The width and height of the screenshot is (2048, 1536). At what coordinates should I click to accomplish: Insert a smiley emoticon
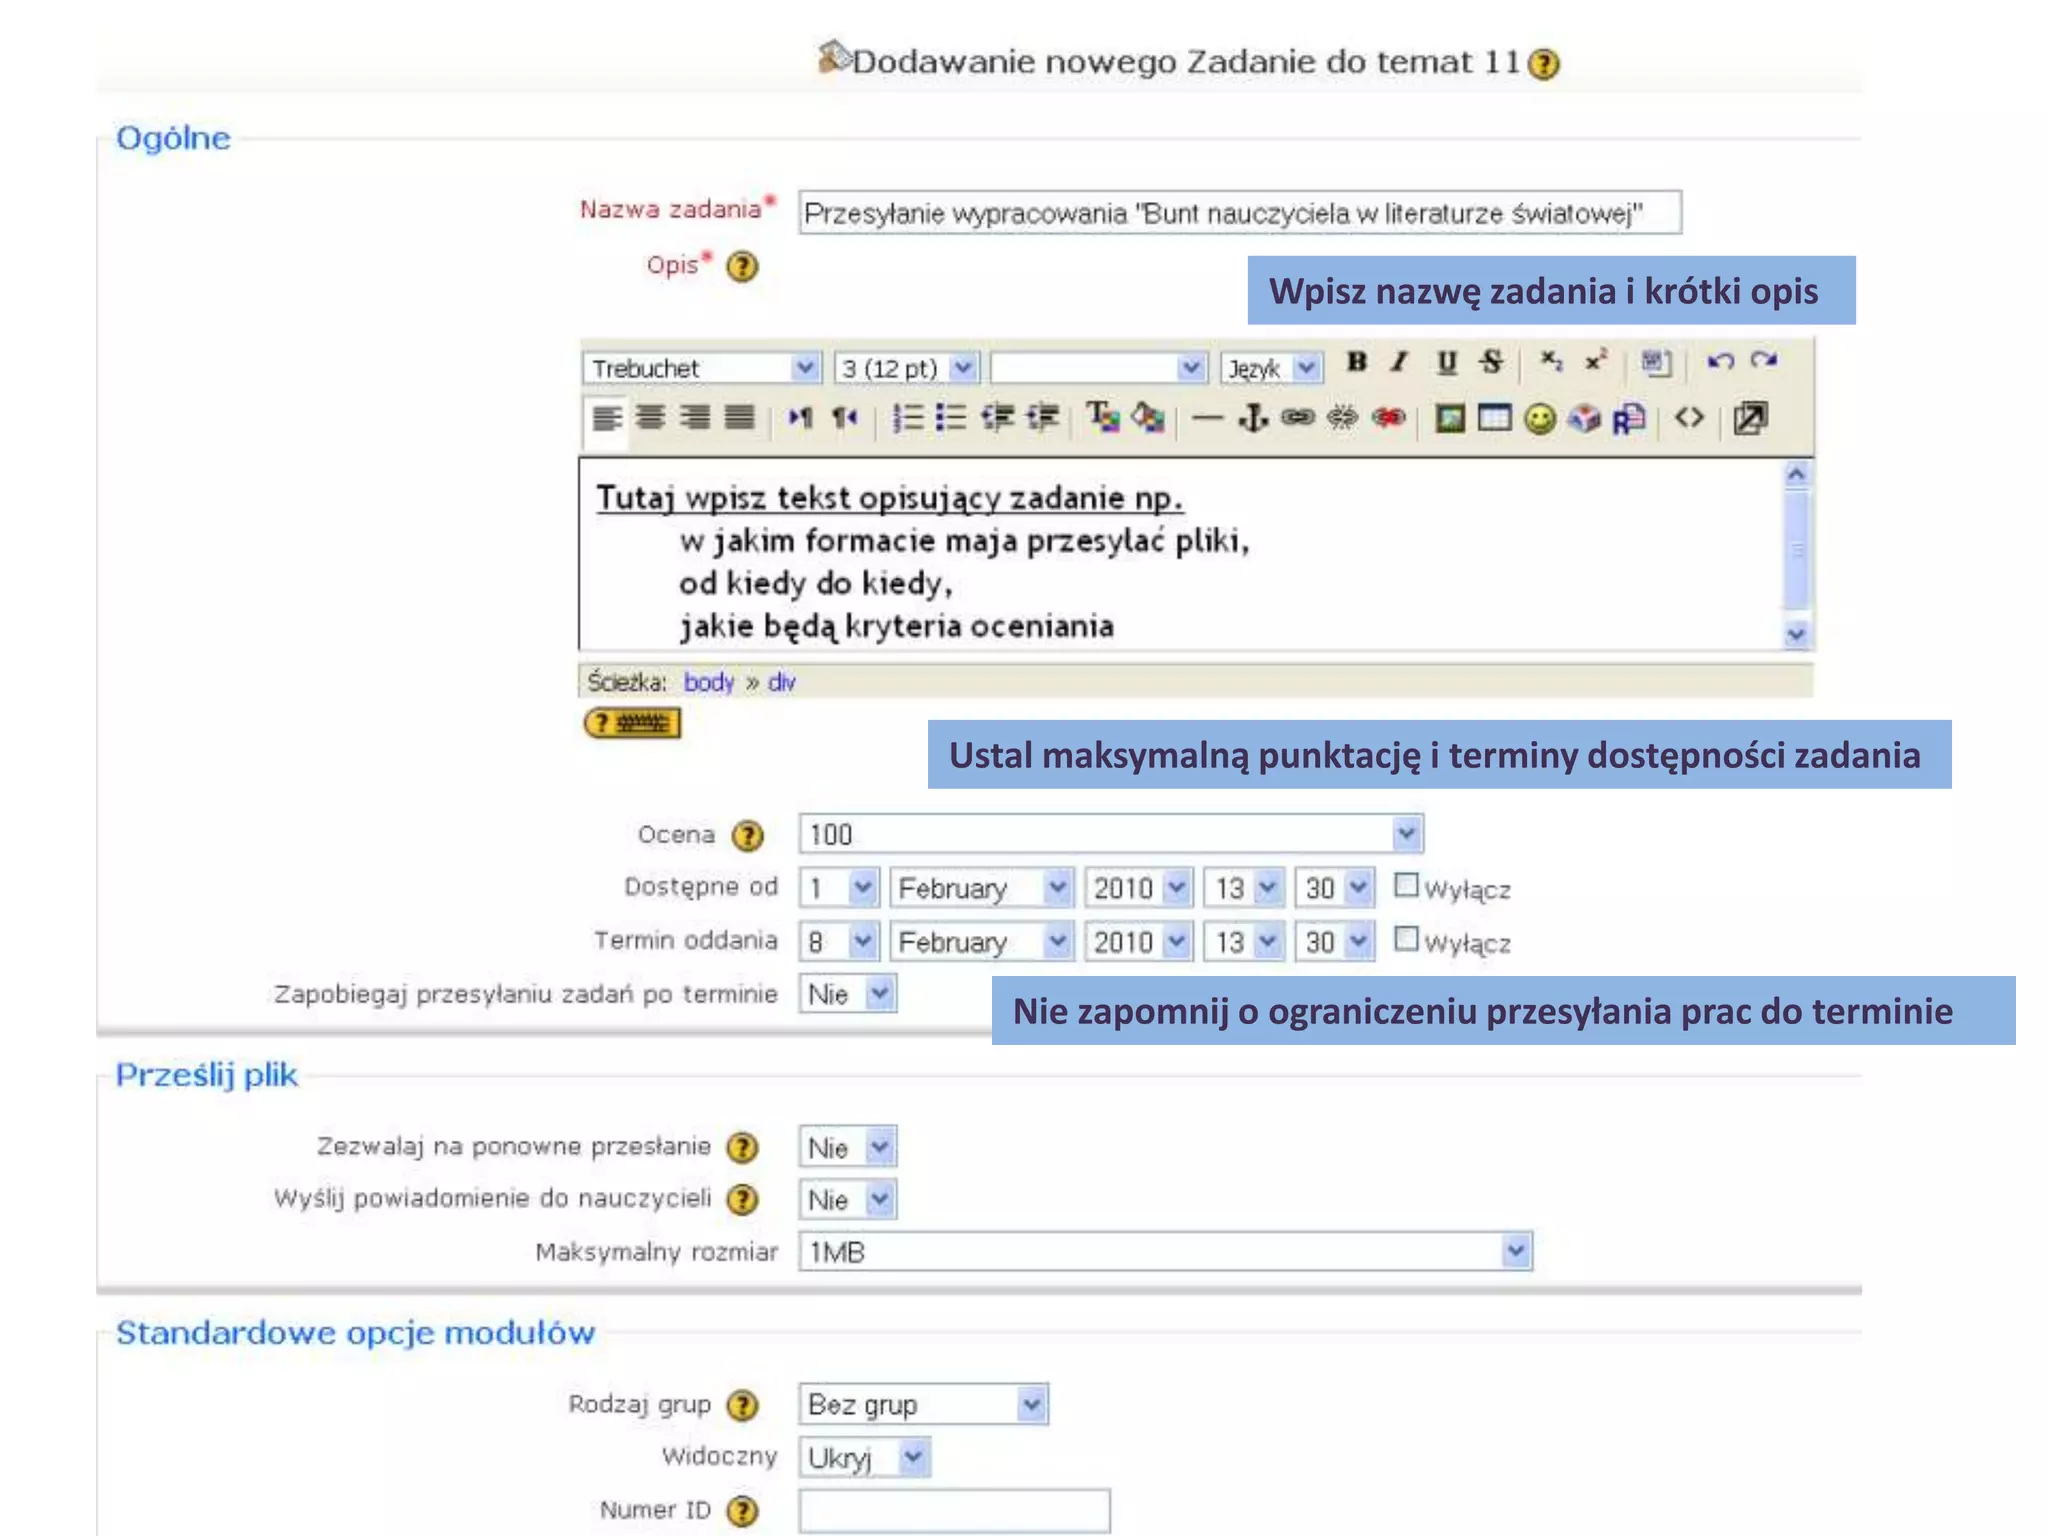[x=1539, y=418]
